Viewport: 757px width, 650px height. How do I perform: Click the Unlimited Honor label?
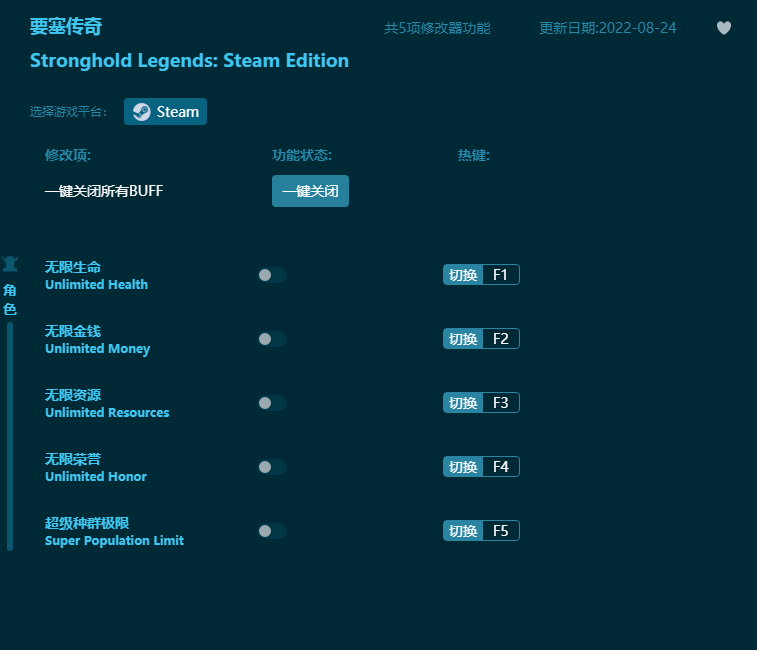(96, 477)
